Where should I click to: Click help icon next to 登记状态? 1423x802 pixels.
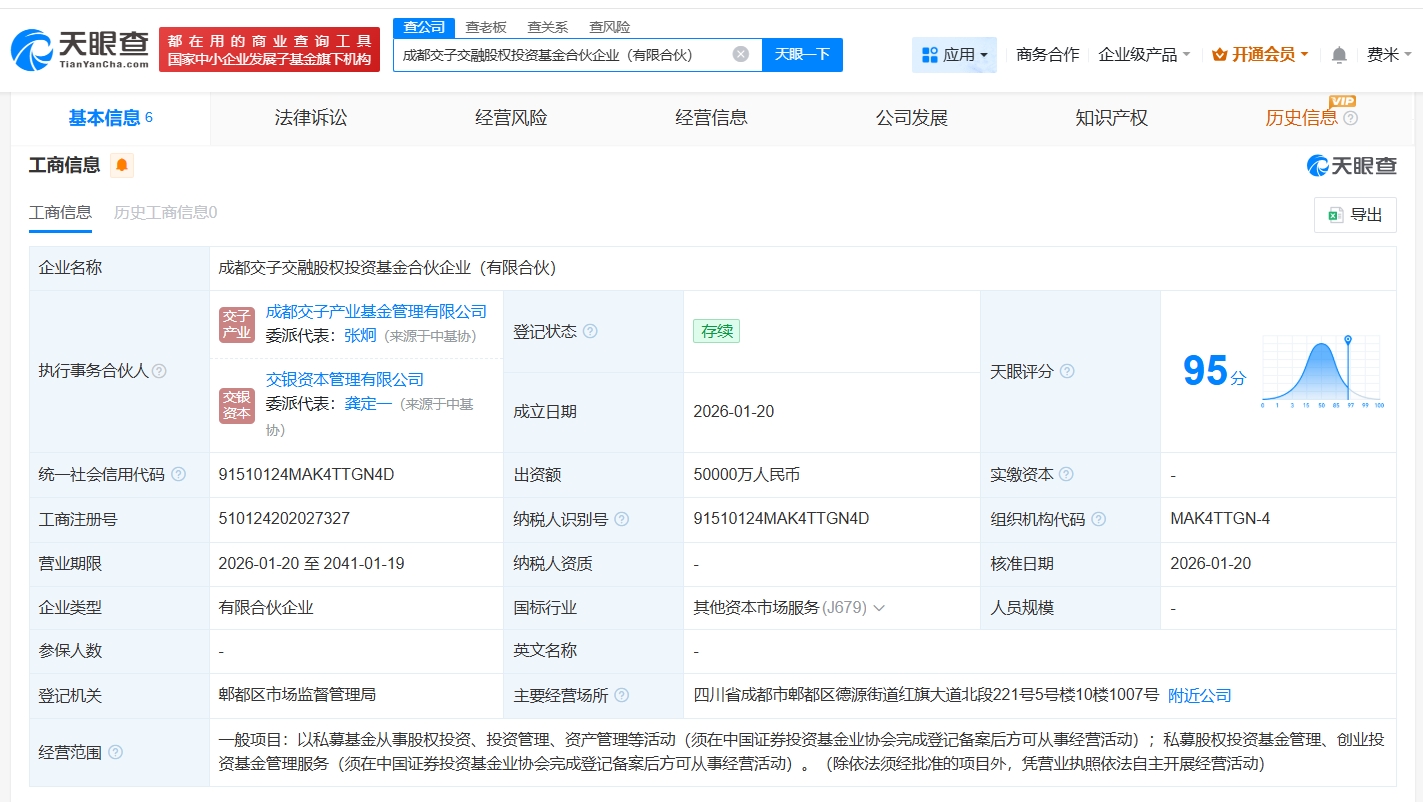[x=590, y=331]
